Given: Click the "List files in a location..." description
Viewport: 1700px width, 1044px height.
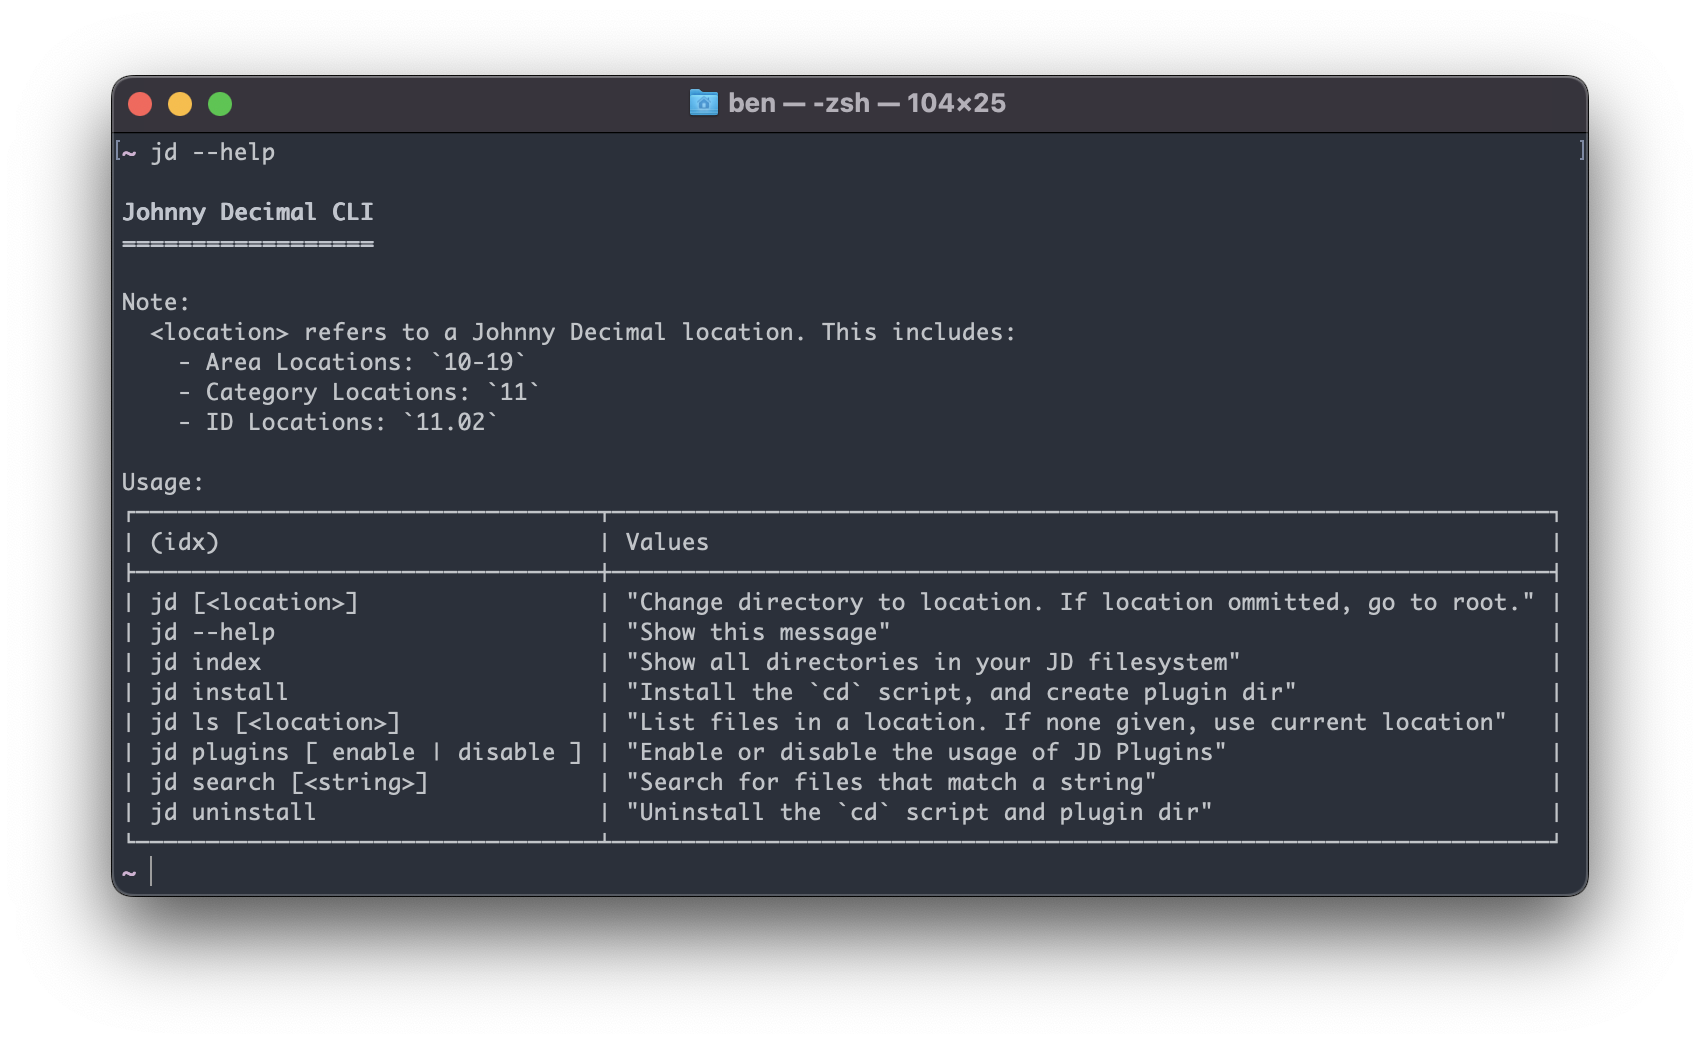Looking at the screenshot, I should pos(1066,722).
